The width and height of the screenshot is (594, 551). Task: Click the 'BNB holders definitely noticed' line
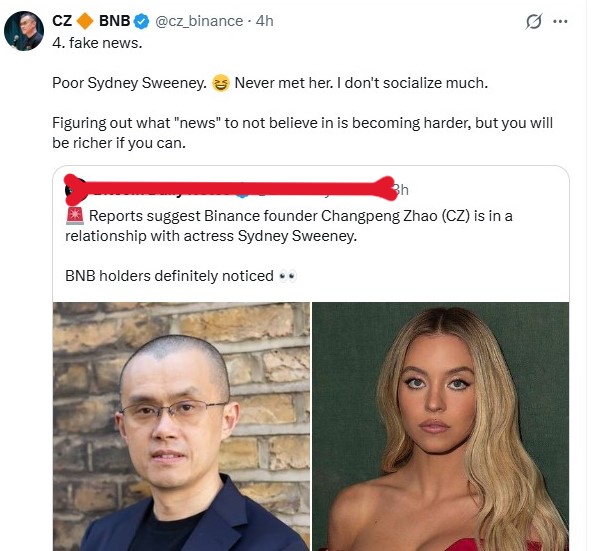pyautogui.click(x=169, y=276)
